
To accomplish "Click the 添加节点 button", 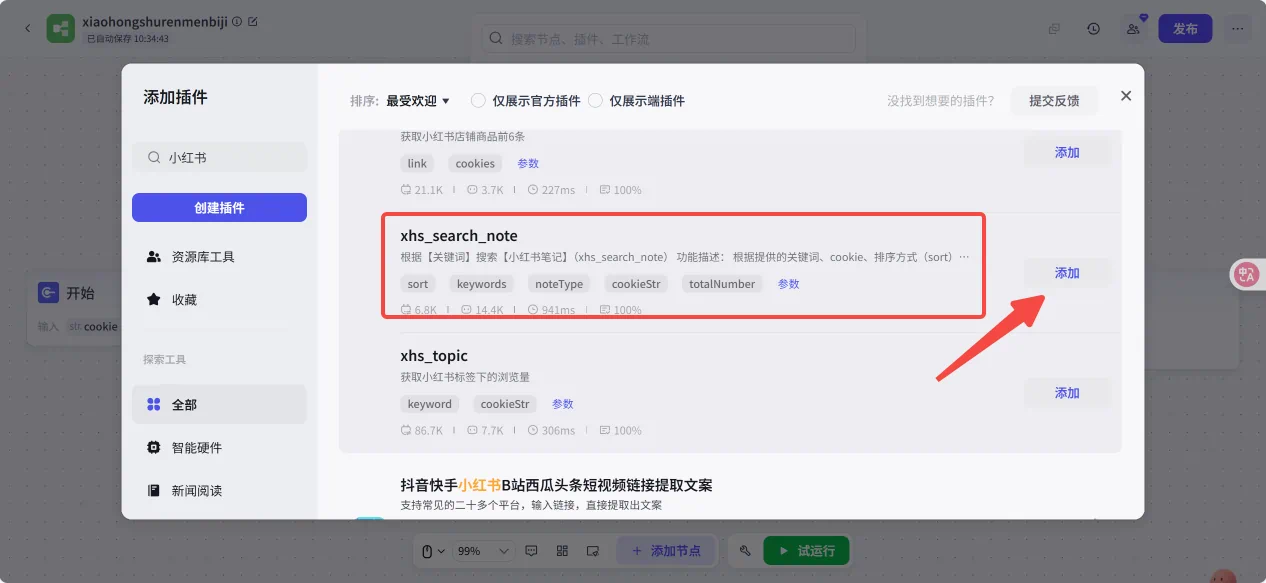I will (x=665, y=551).
